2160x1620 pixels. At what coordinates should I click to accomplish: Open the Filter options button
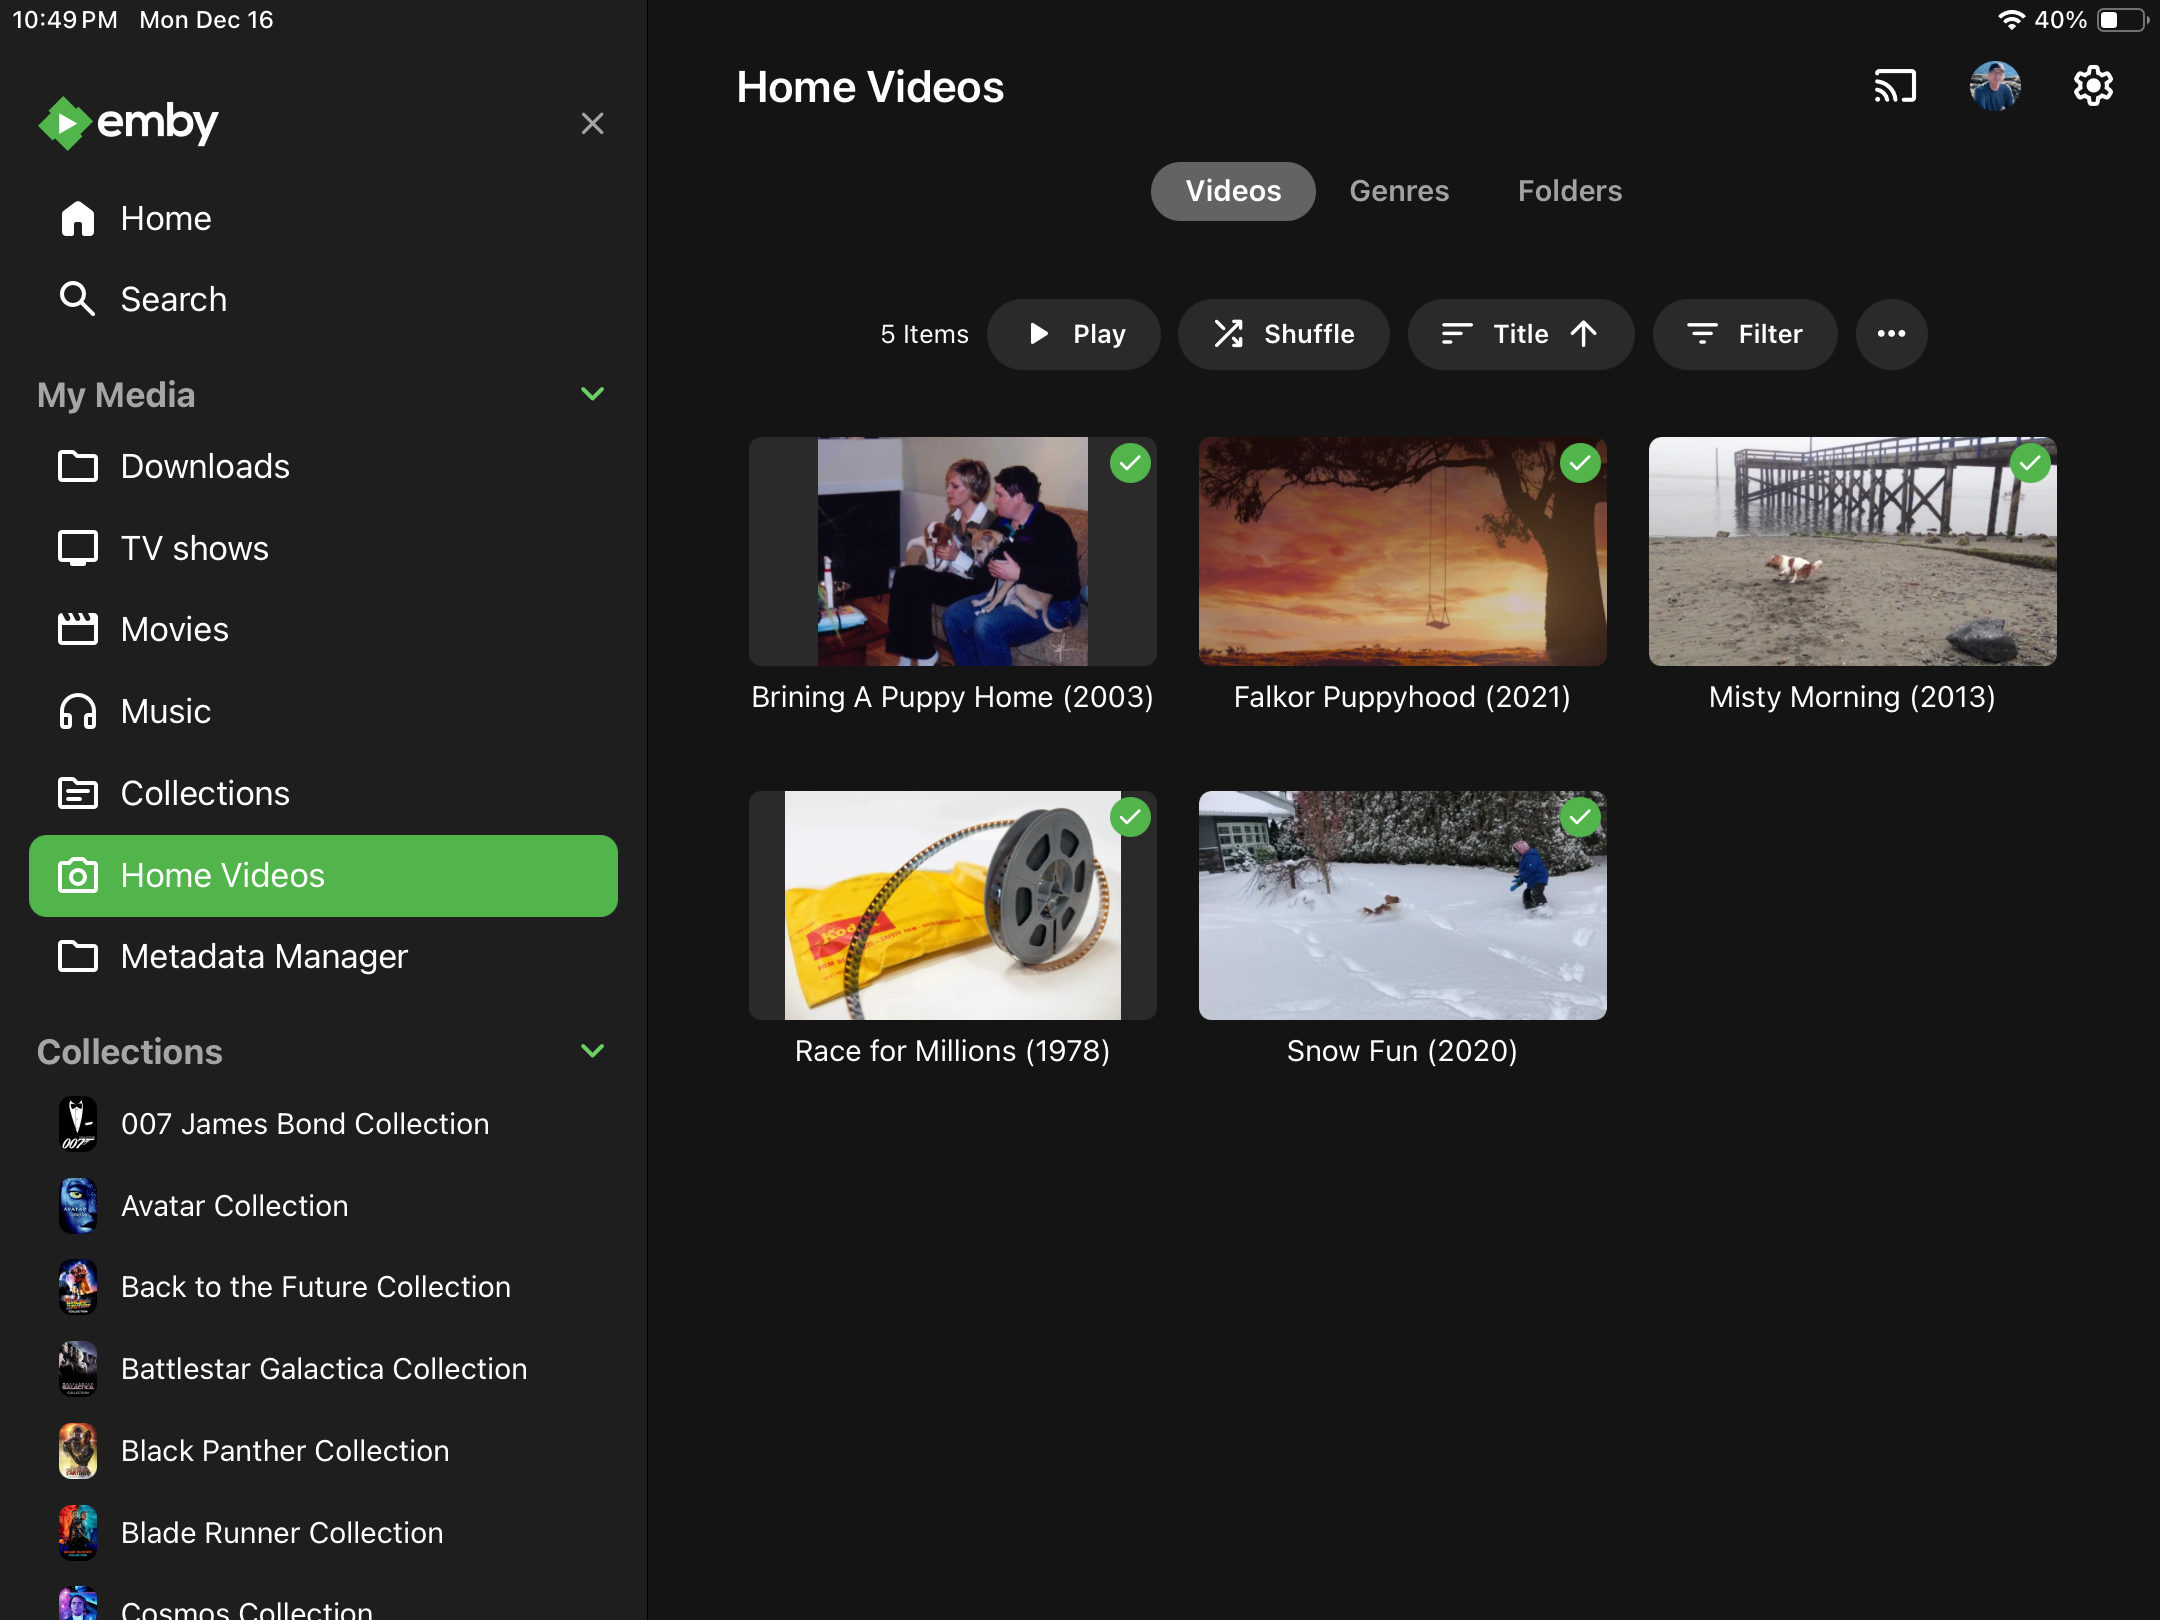(1744, 334)
